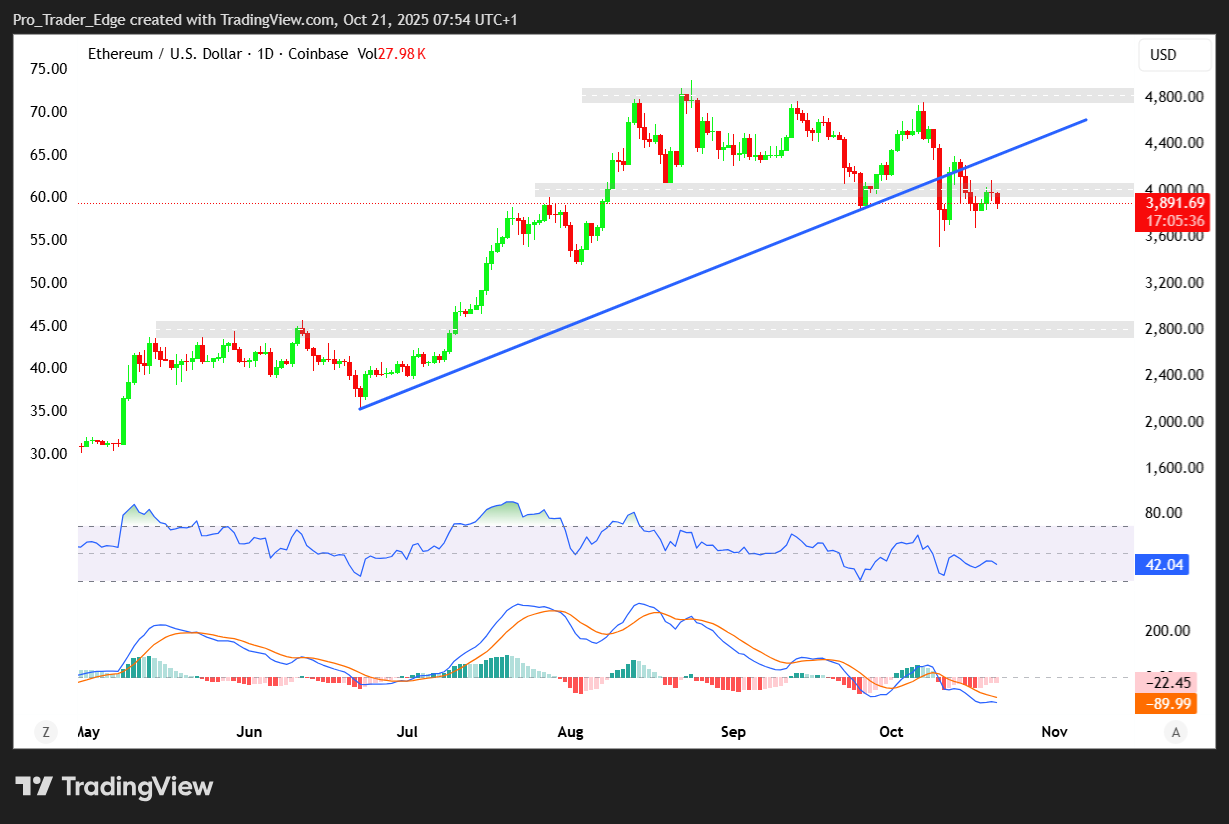Click the Nov label on time axis
Image resolution: width=1229 pixels, height=824 pixels.
point(1054,732)
